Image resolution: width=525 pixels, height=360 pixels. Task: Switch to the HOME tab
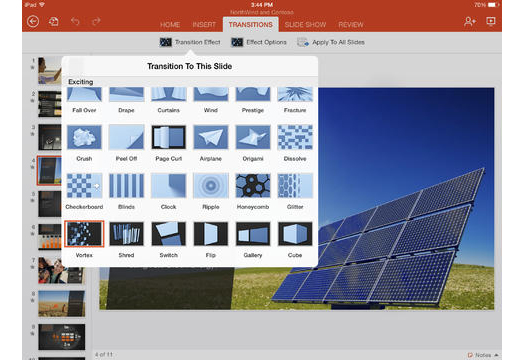click(x=170, y=25)
